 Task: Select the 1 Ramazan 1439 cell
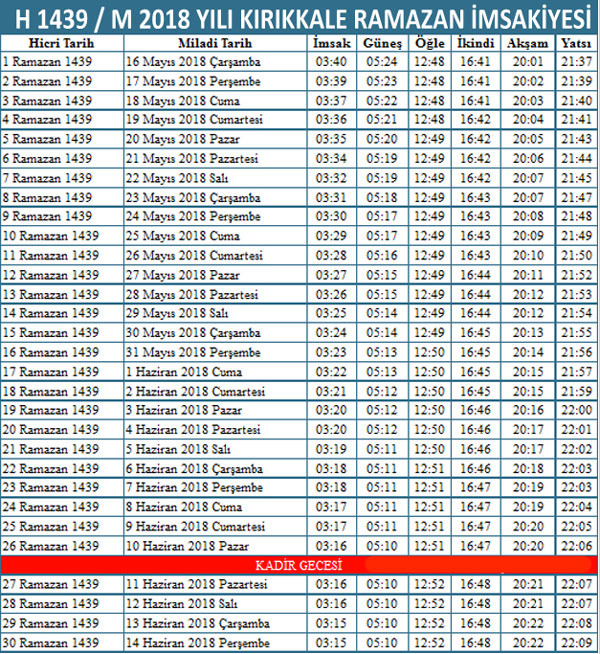click(x=47, y=62)
